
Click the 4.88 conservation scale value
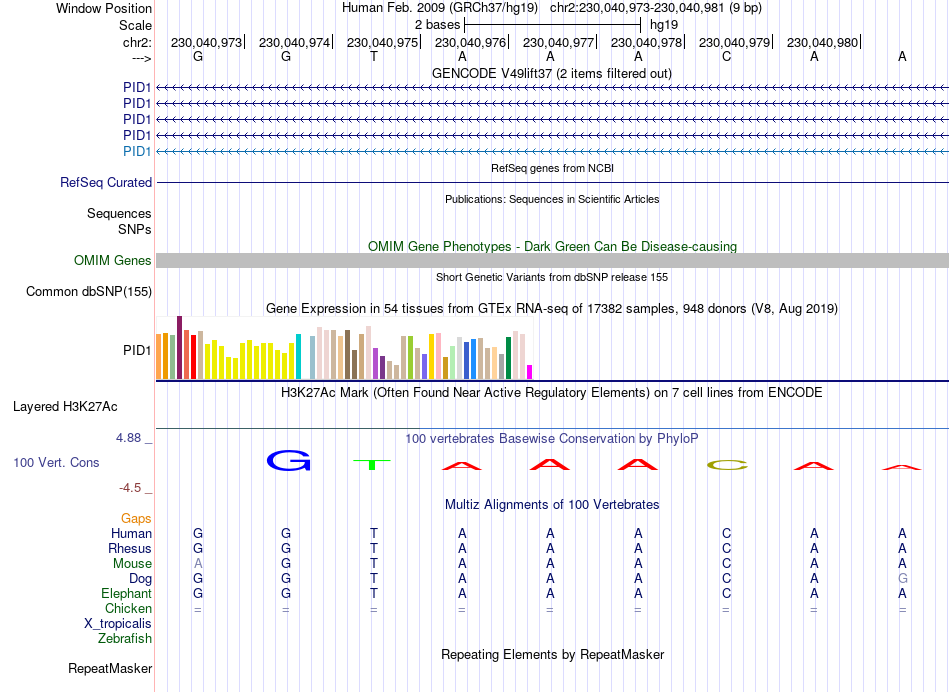[x=128, y=437]
